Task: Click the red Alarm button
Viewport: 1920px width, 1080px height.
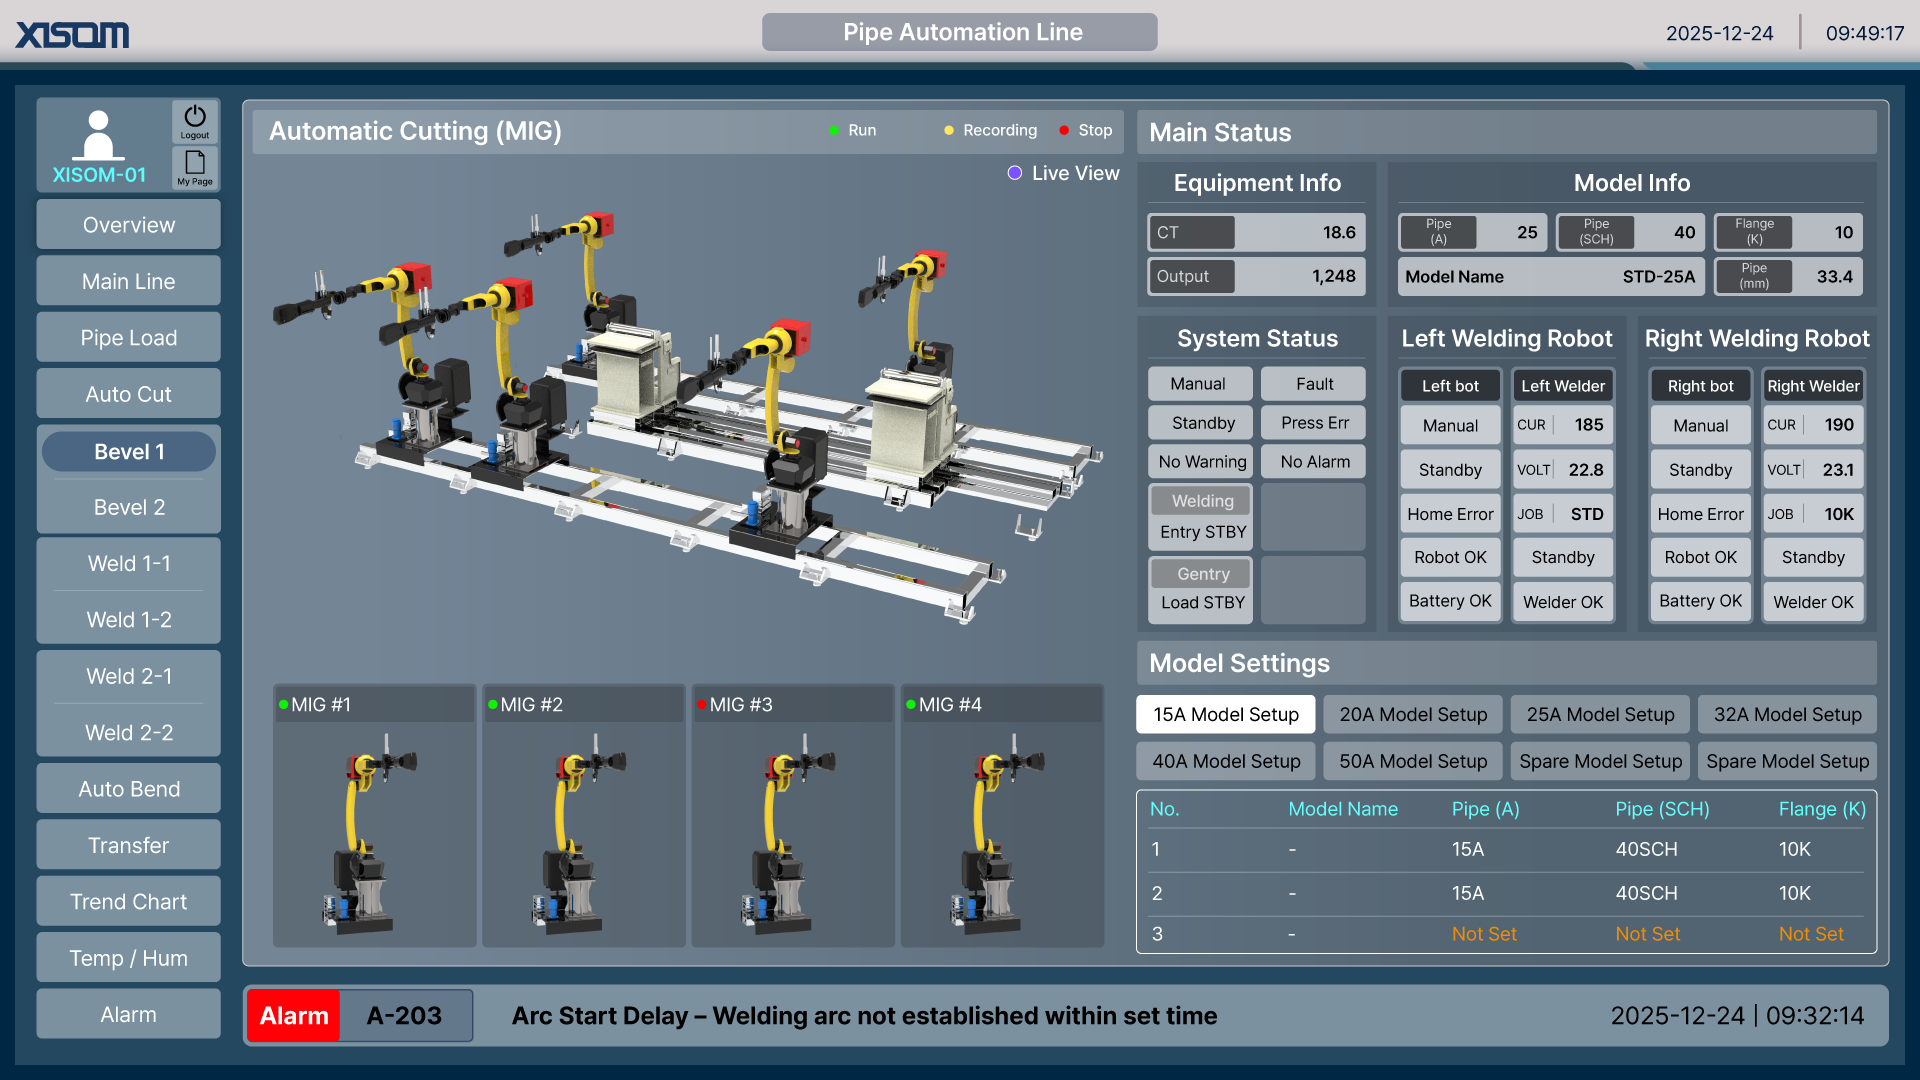Action: tap(294, 1016)
